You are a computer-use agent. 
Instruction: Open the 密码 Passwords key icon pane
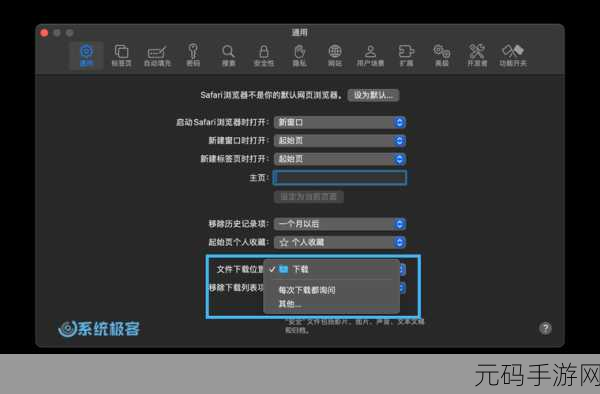click(193, 55)
